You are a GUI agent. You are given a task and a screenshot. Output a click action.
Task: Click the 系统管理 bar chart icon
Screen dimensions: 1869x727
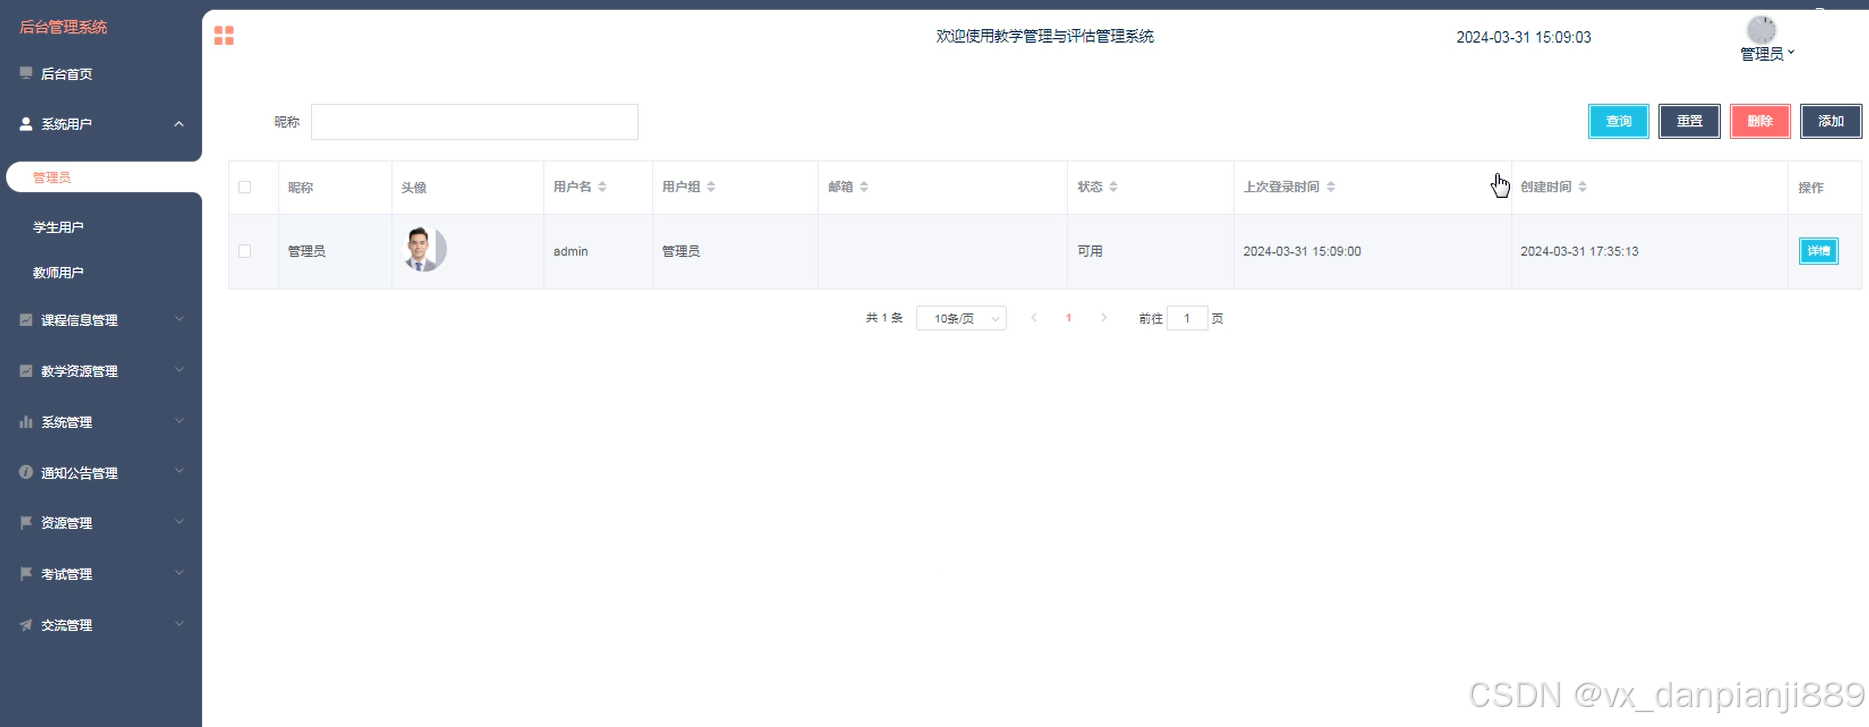click(26, 422)
